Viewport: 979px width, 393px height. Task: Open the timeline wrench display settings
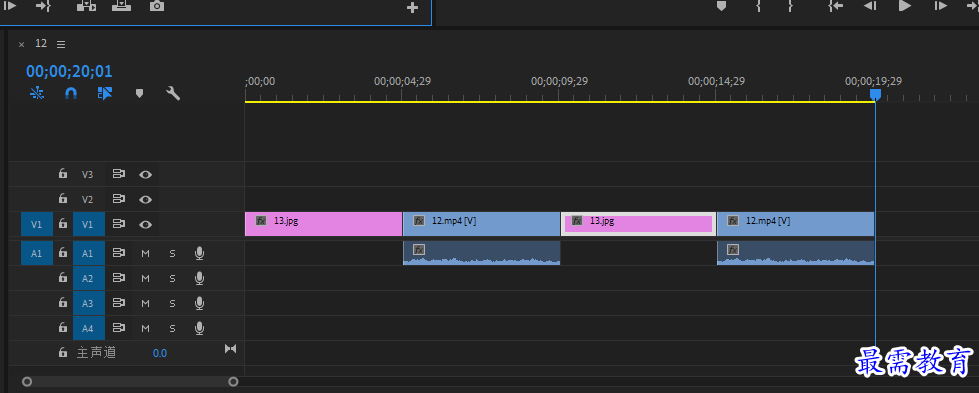[173, 94]
